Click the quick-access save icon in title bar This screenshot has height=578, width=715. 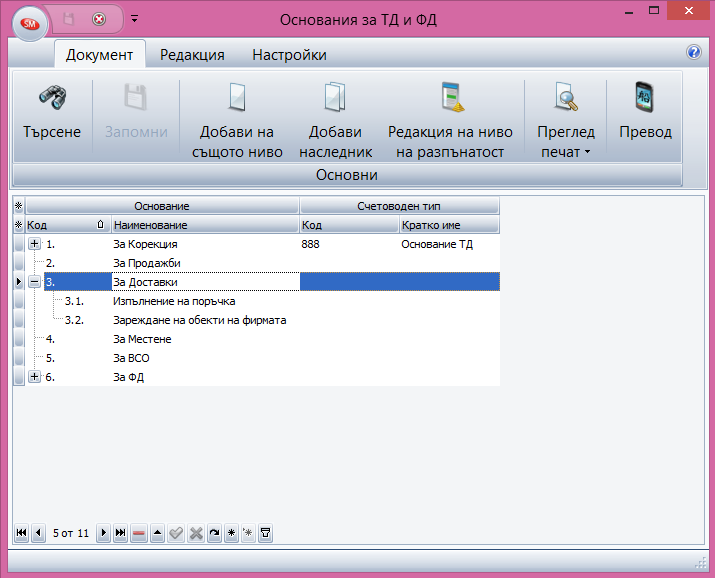pos(68,19)
